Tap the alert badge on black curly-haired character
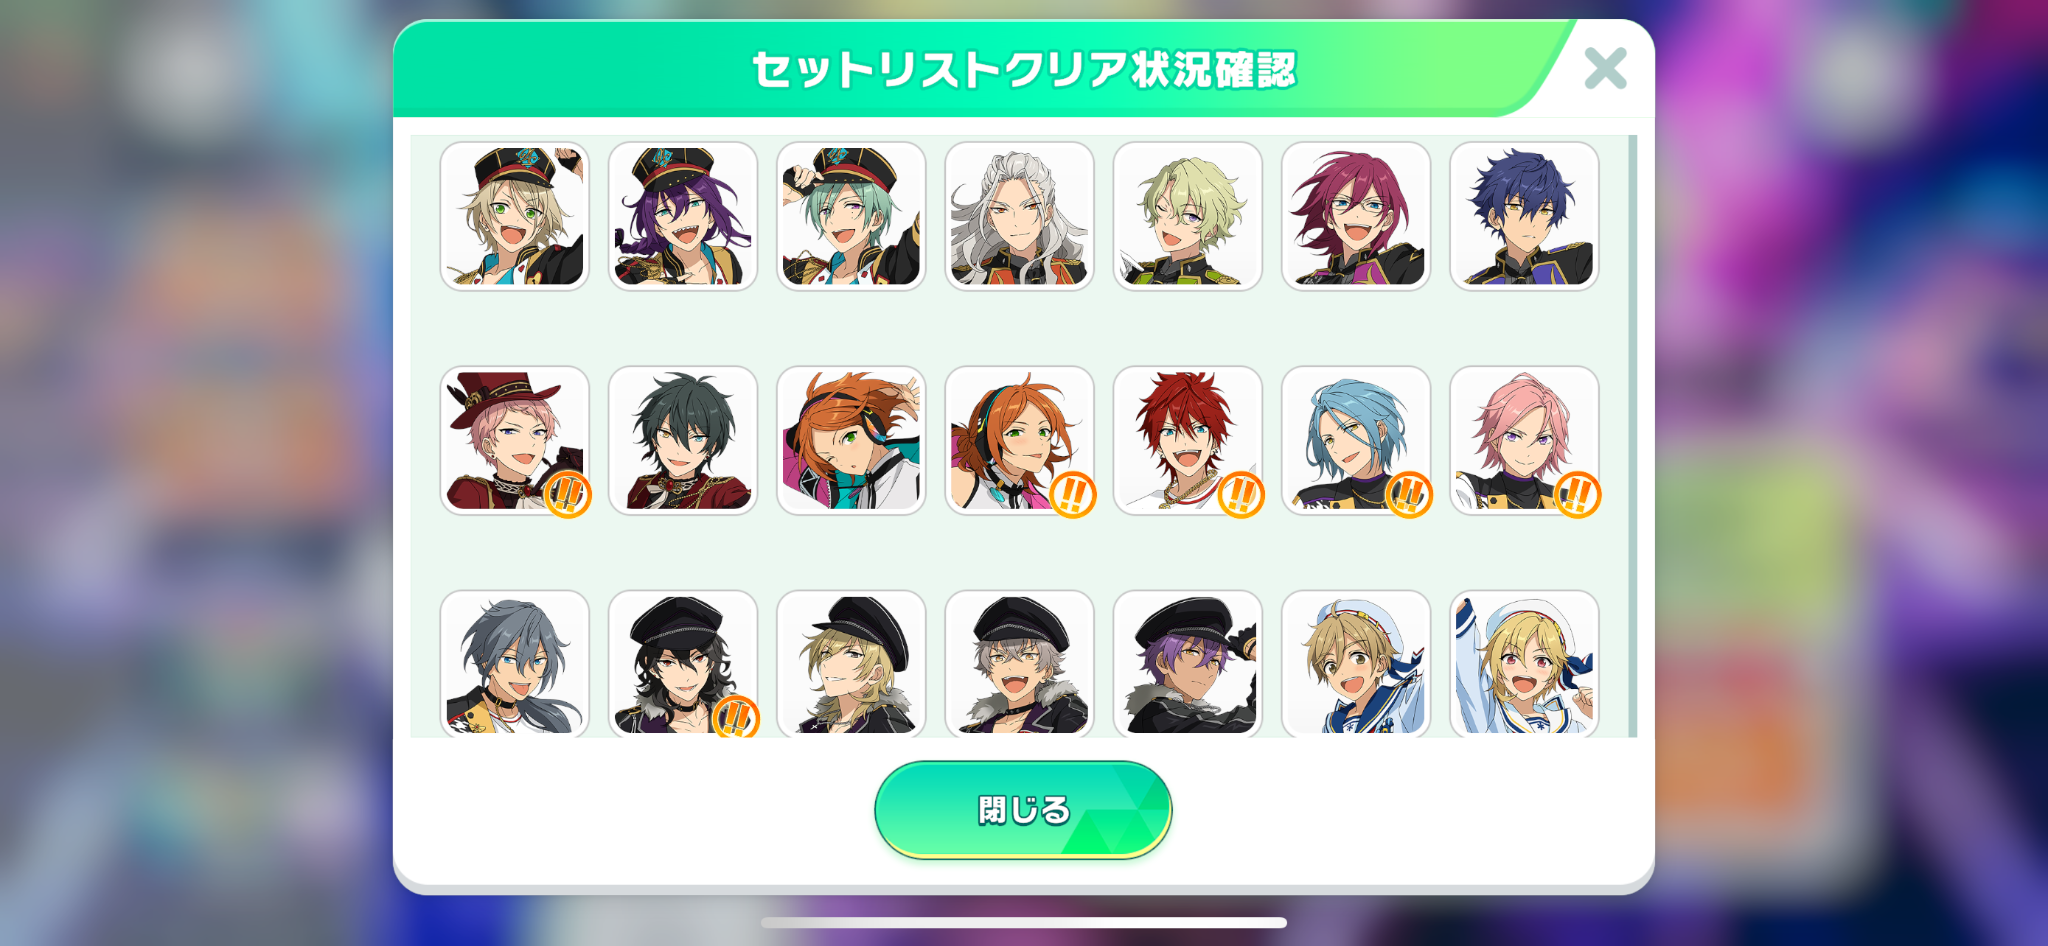This screenshot has width=2048, height=946. [x=736, y=716]
